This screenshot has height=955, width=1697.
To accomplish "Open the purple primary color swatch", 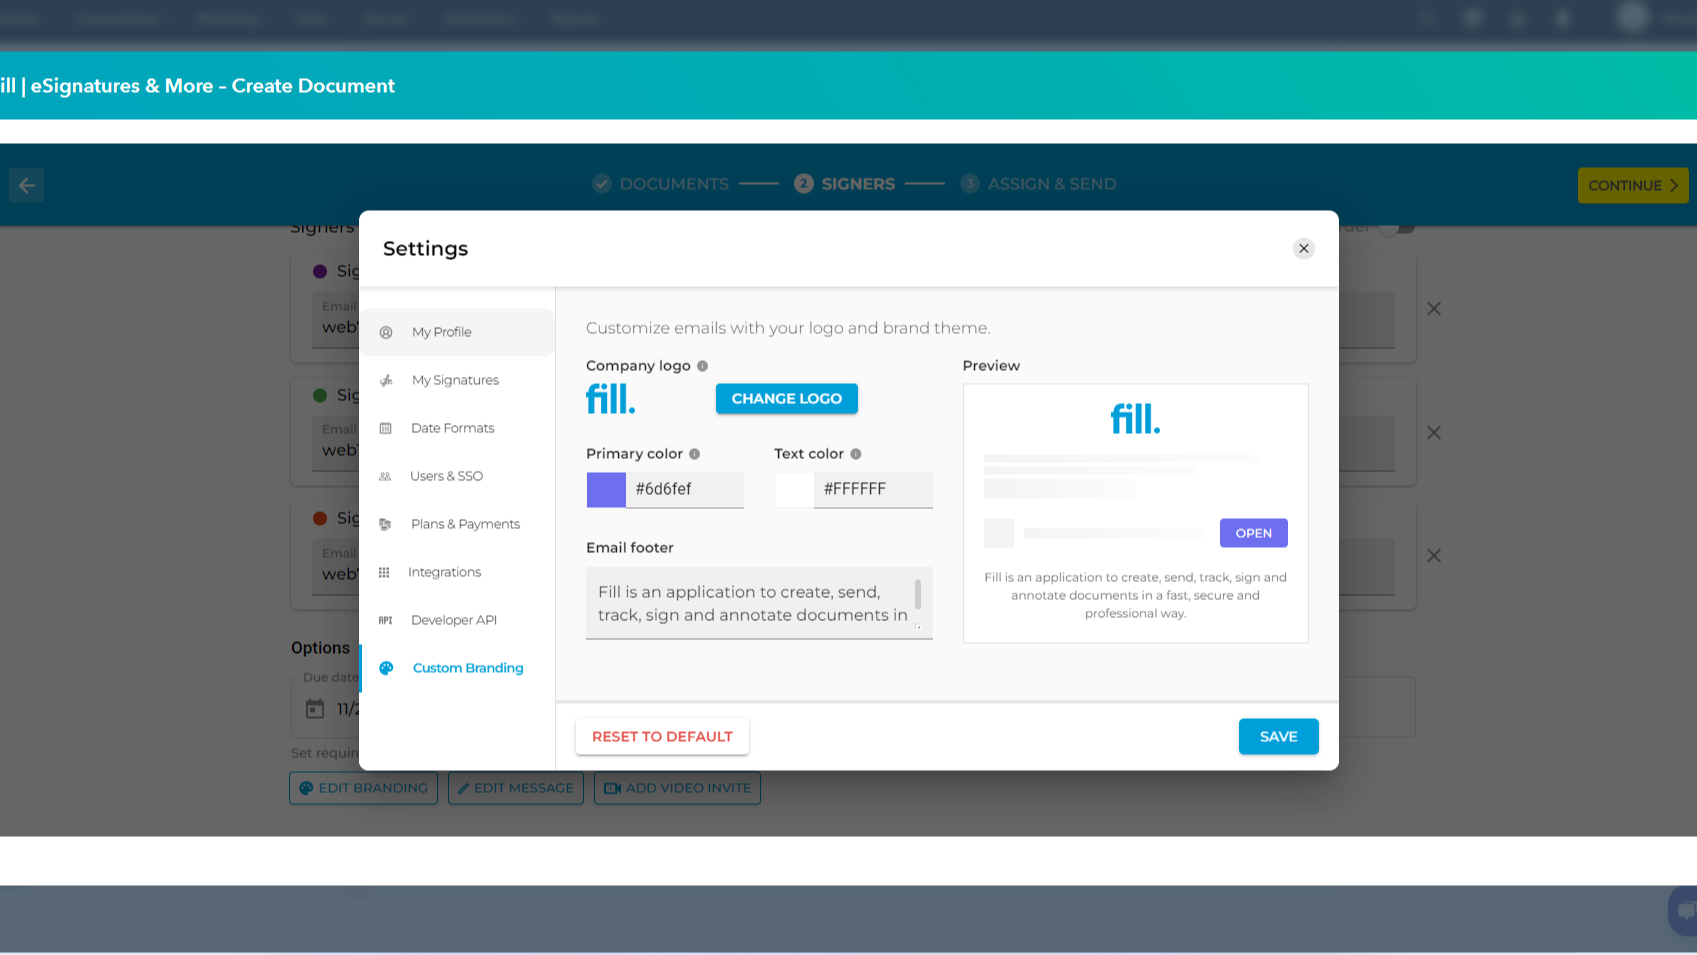I will click(606, 490).
